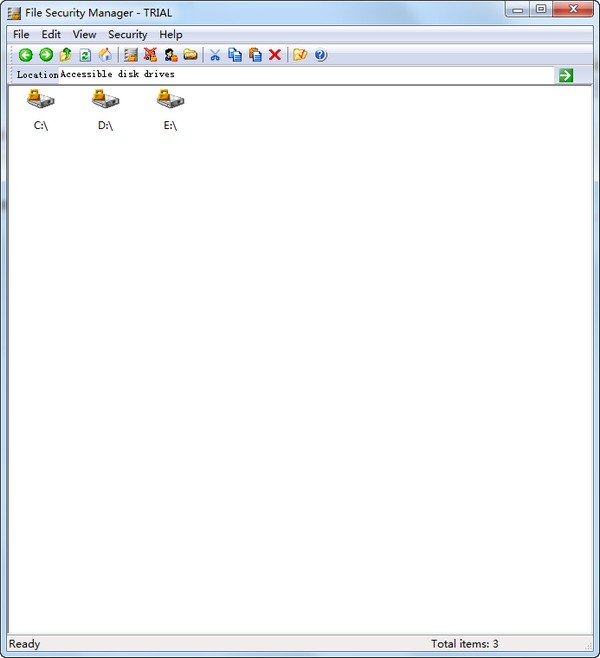Cut the selected item with scissors

(215, 55)
